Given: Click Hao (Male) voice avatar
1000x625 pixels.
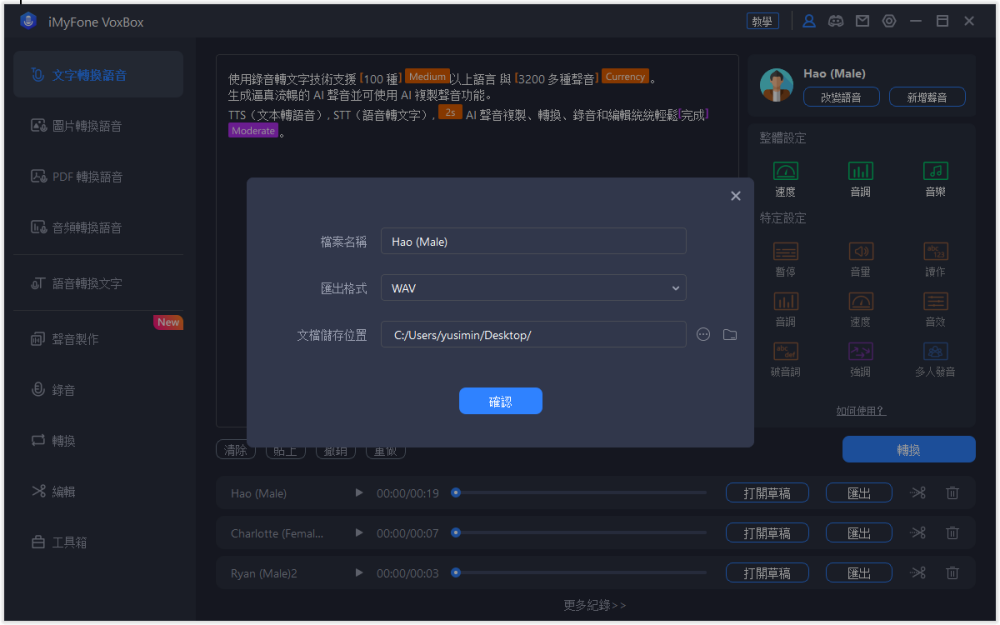Looking at the screenshot, I should tap(776, 85).
